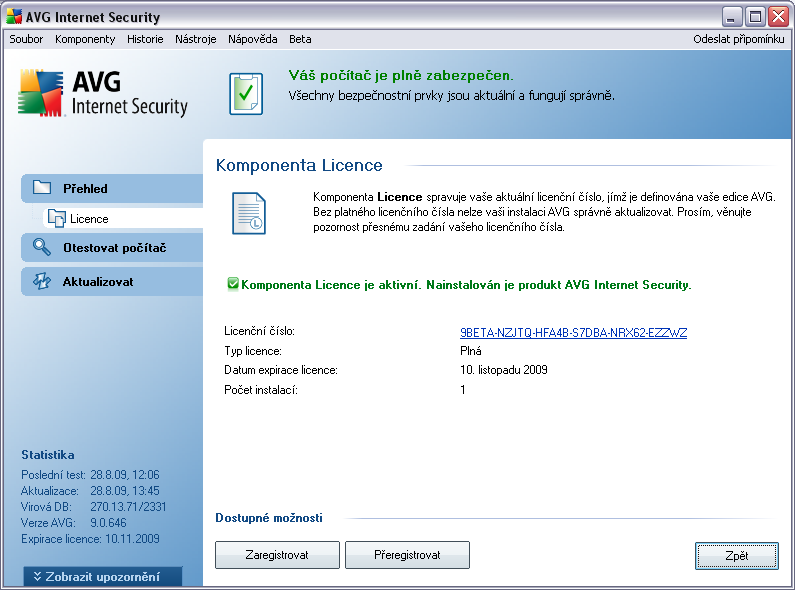Select the Licence tree item
The image size is (795, 590).
click(x=124, y=218)
